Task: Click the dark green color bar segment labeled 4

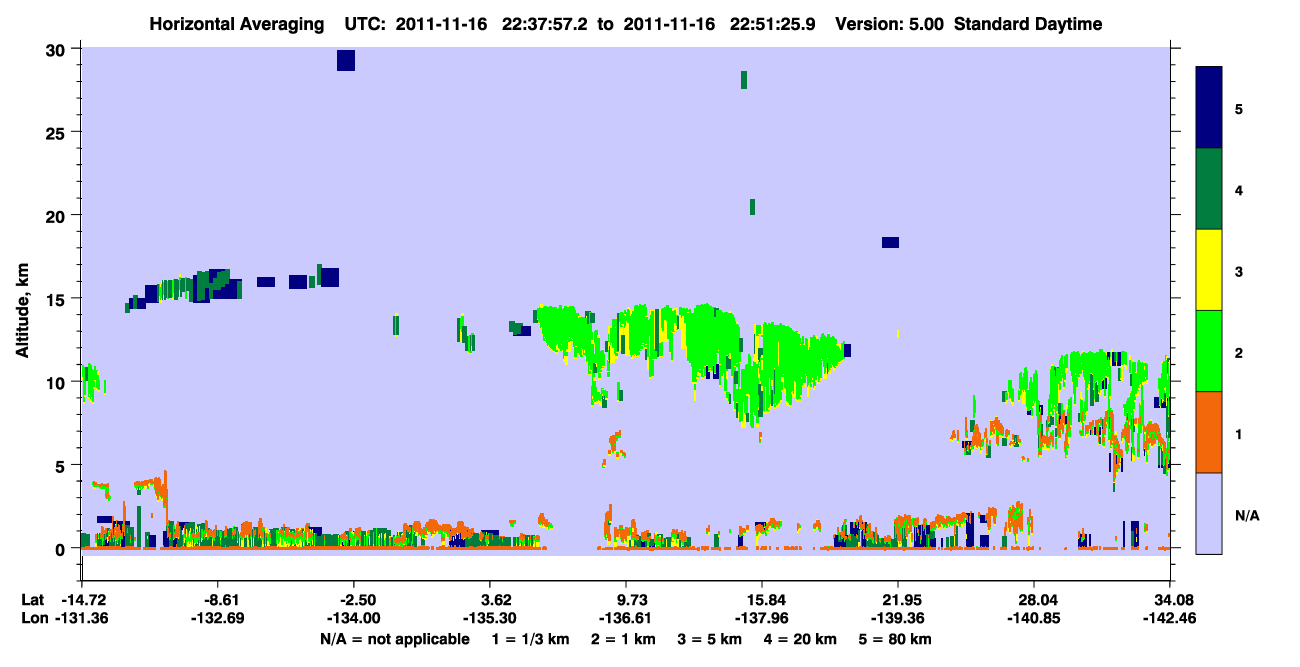Action: coord(1209,189)
